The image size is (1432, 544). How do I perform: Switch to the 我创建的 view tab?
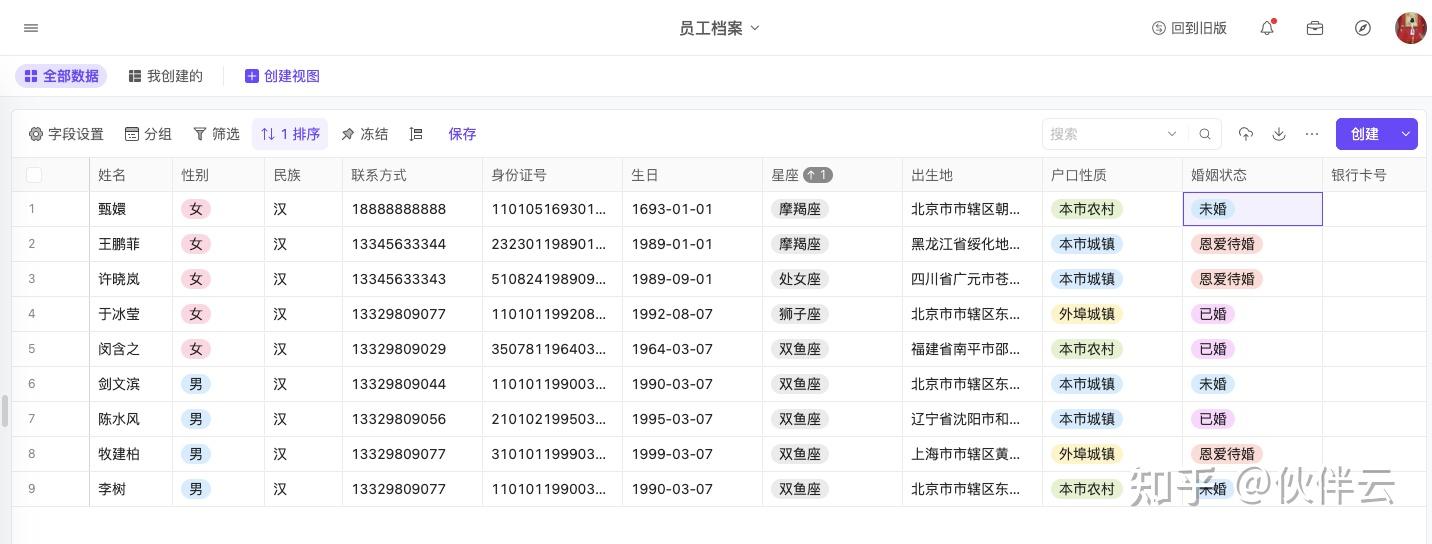pyautogui.click(x=166, y=76)
